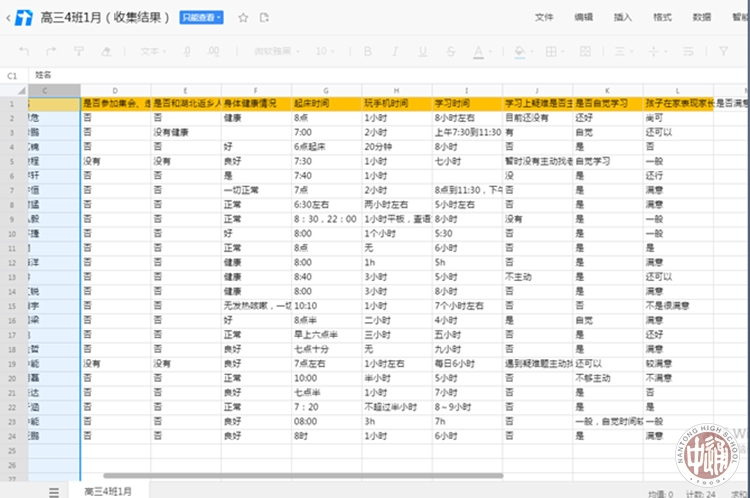
Task: Expand the 只能查看 permission dropdown
Action: pyautogui.click(x=201, y=17)
